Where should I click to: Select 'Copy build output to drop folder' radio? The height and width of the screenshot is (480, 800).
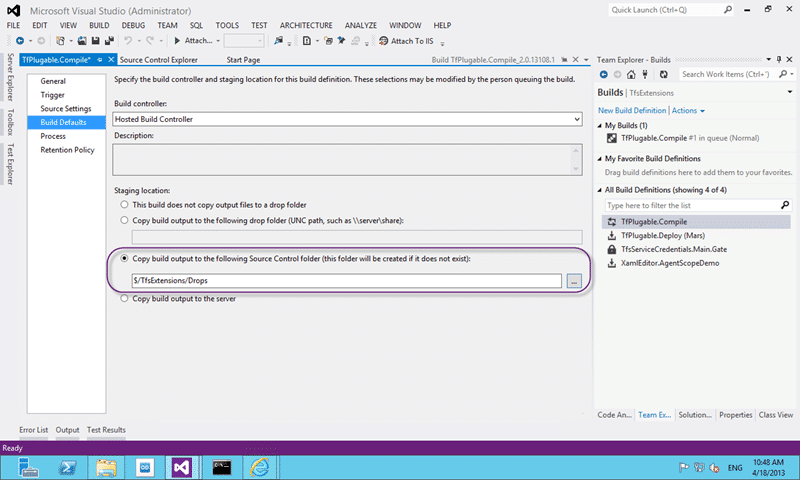124,220
